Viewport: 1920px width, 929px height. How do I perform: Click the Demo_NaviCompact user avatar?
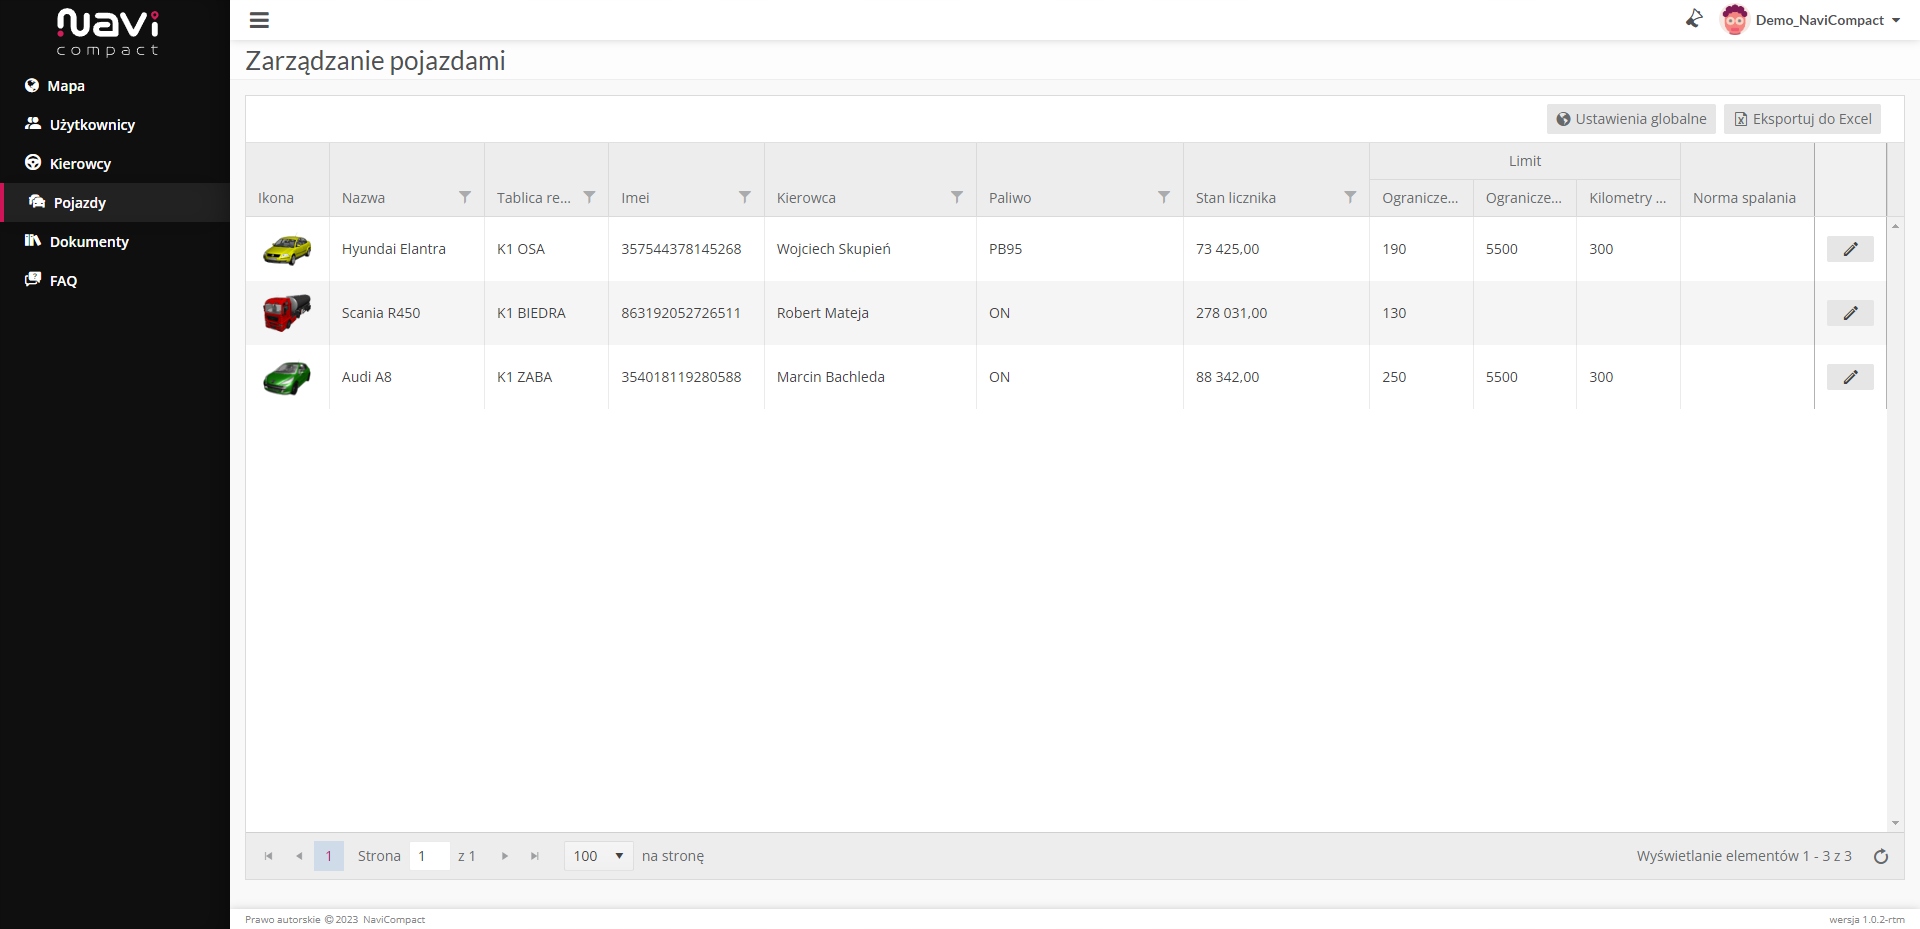pos(1734,20)
